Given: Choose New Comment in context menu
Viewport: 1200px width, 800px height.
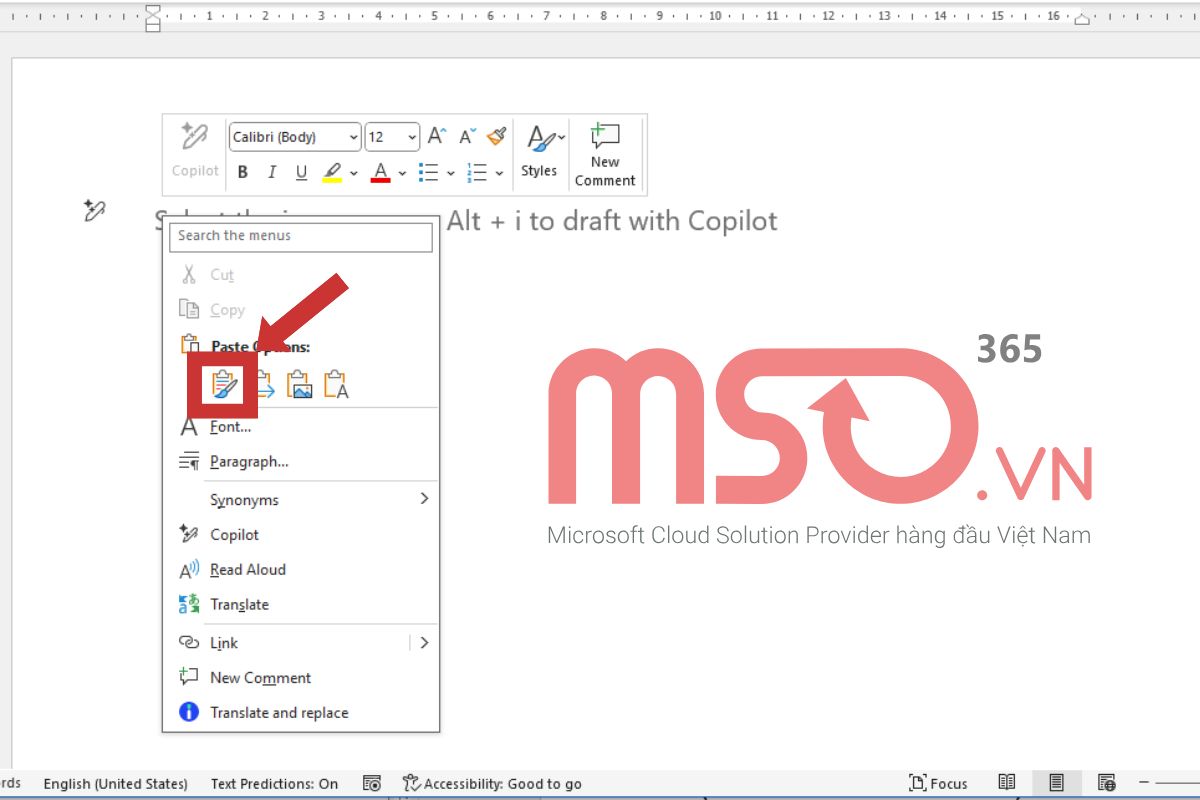Looking at the screenshot, I should [301, 678].
